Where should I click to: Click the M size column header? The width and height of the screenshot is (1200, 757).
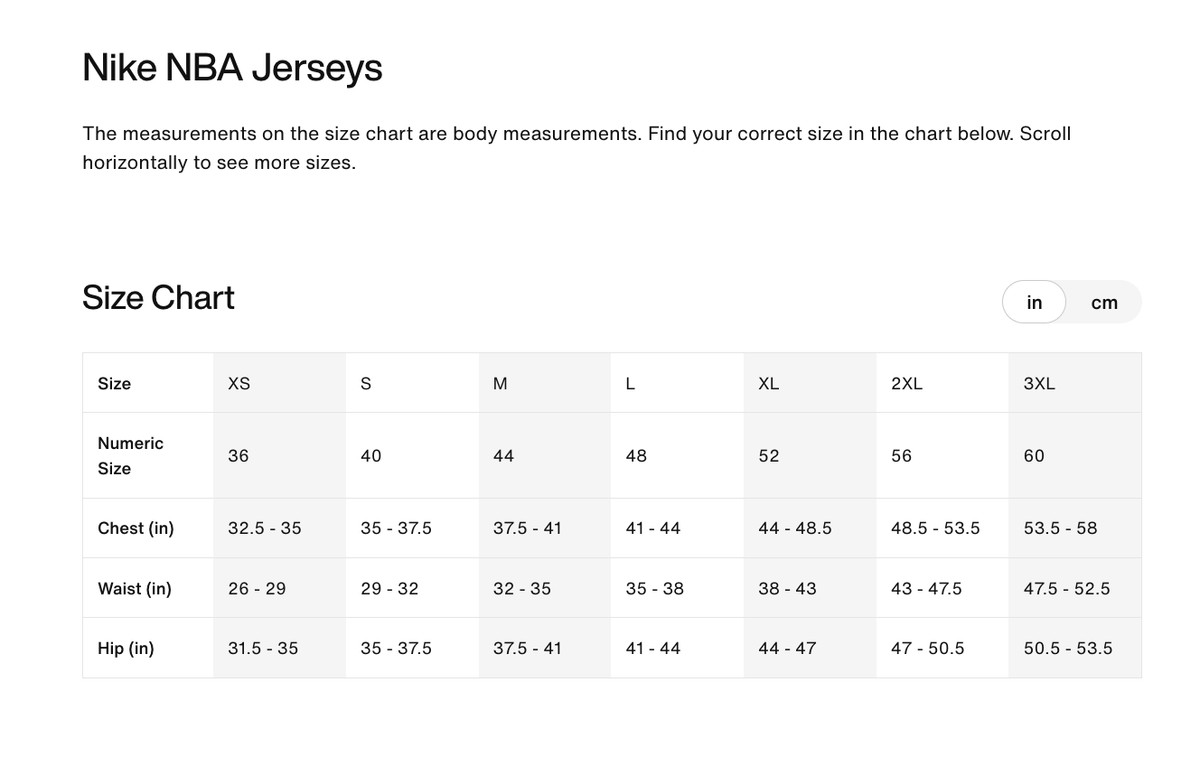click(x=500, y=384)
